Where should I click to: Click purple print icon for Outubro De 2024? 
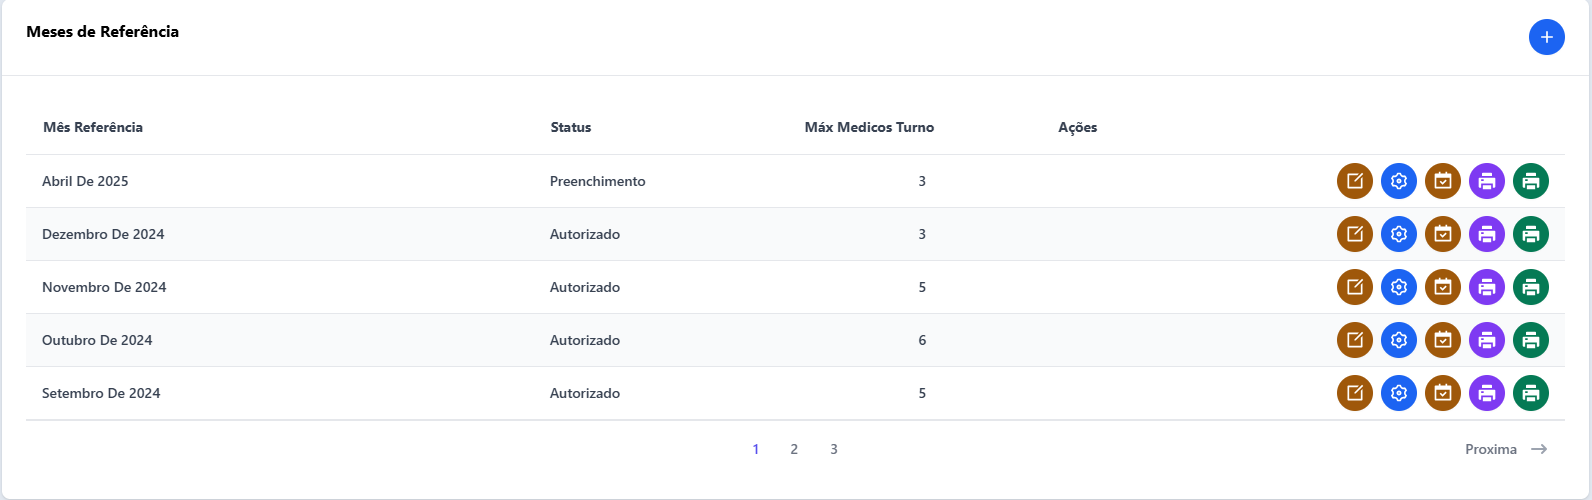pos(1487,340)
